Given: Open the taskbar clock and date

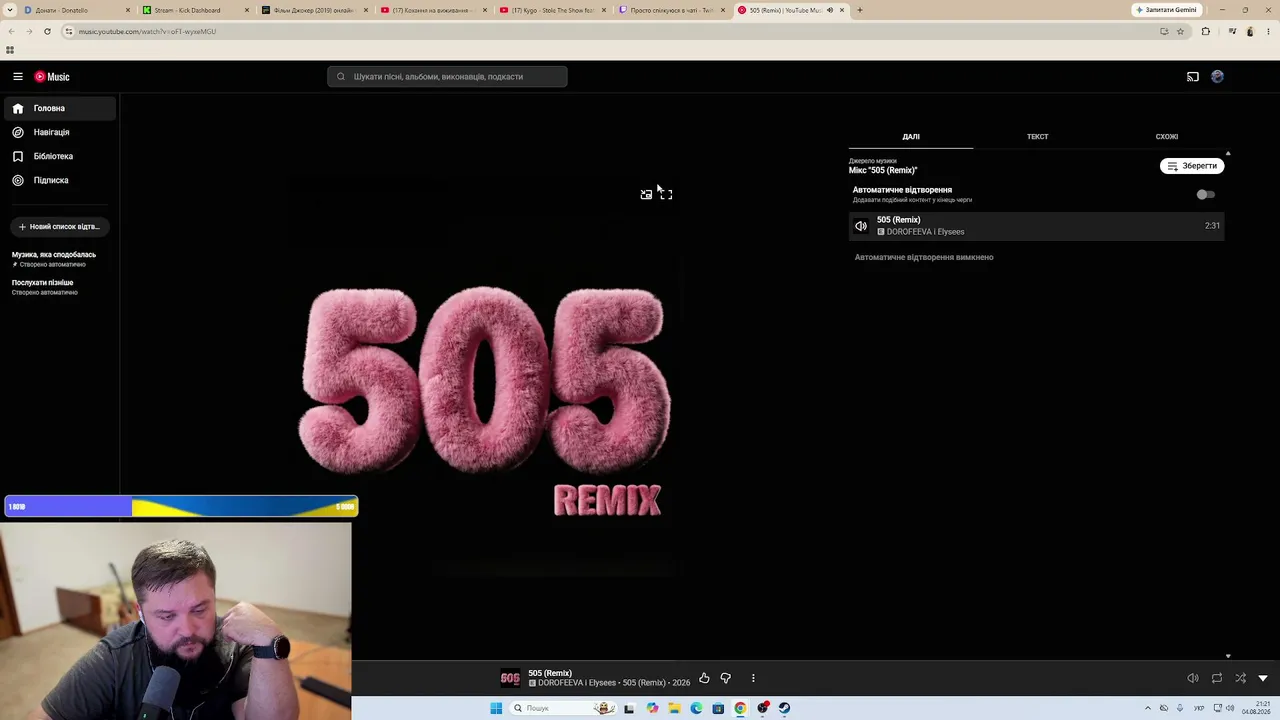Looking at the screenshot, I should pos(1256,708).
